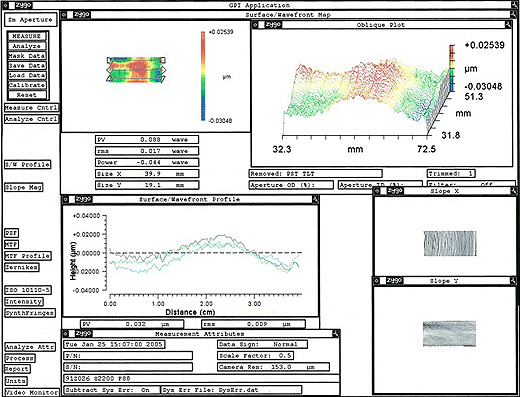Click the P/N input field

tap(128, 356)
